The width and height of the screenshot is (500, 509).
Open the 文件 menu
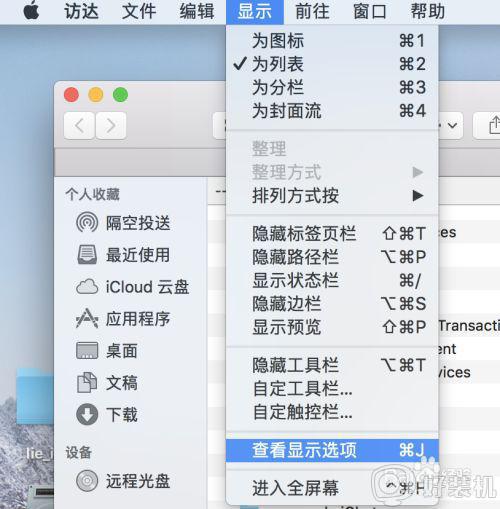[139, 11]
